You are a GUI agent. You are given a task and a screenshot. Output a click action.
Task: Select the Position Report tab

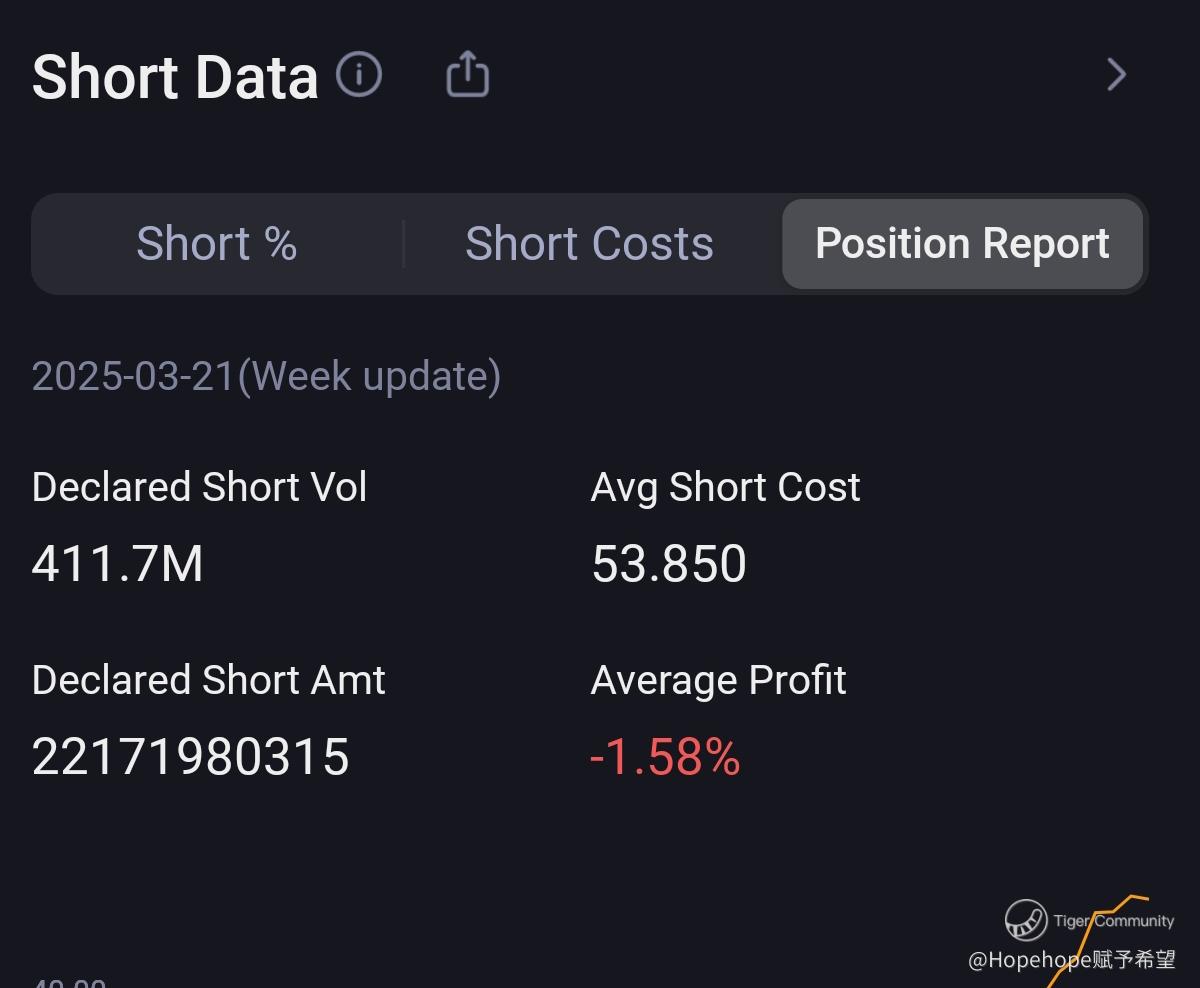962,244
